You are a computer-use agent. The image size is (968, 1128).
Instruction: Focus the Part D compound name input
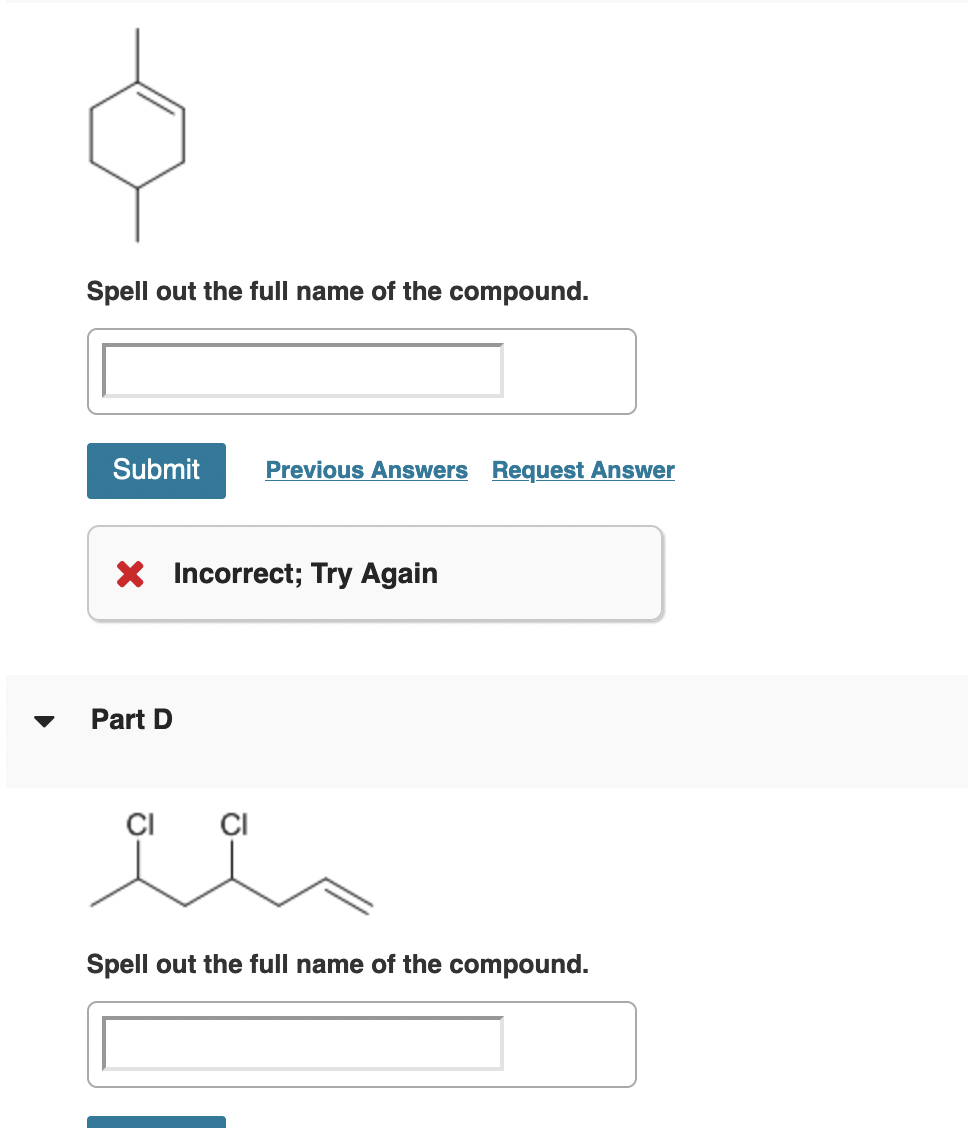coord(302,1043)
